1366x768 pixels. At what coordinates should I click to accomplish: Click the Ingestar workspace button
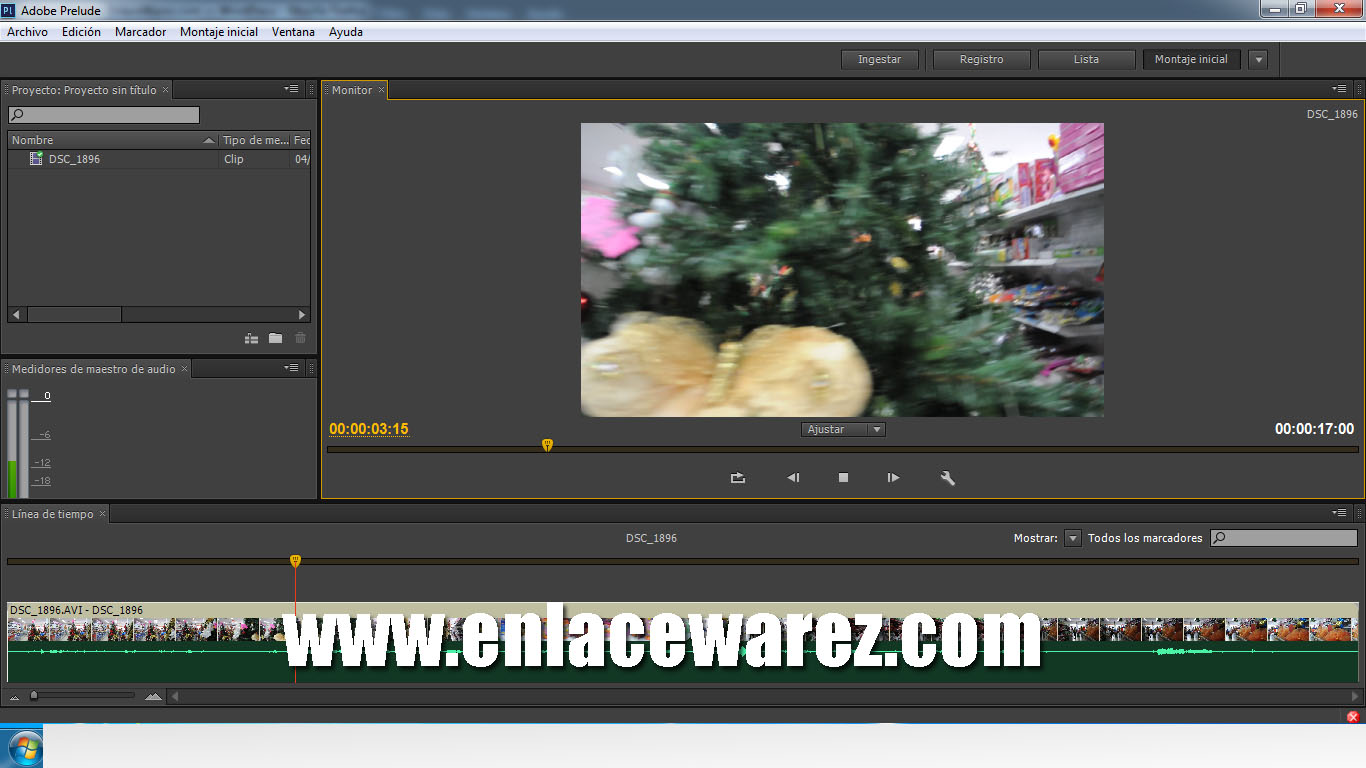point(879,60)
